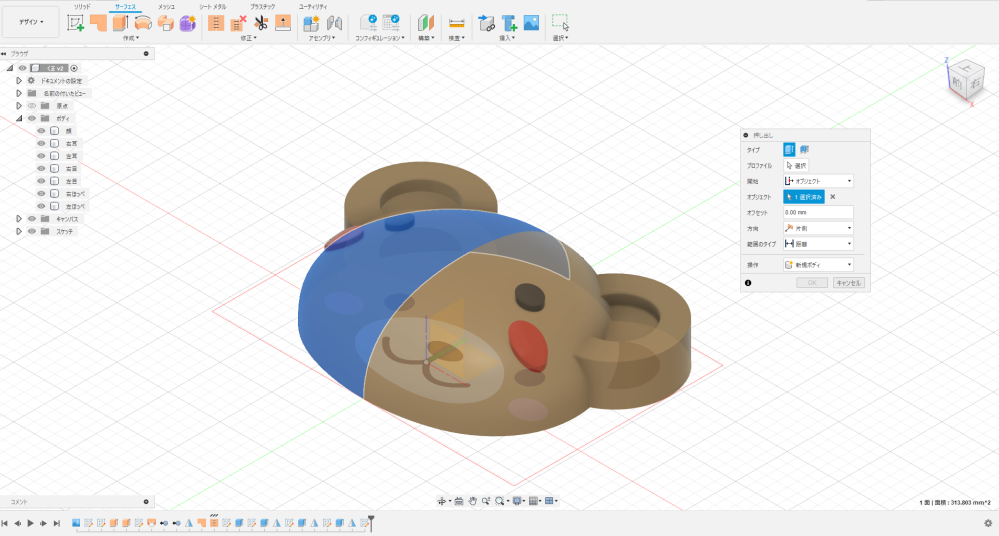Viewport: 999px width, 536px height.
Task: Click the オフセット 0.00 mm field
Action: pos(818,212)
